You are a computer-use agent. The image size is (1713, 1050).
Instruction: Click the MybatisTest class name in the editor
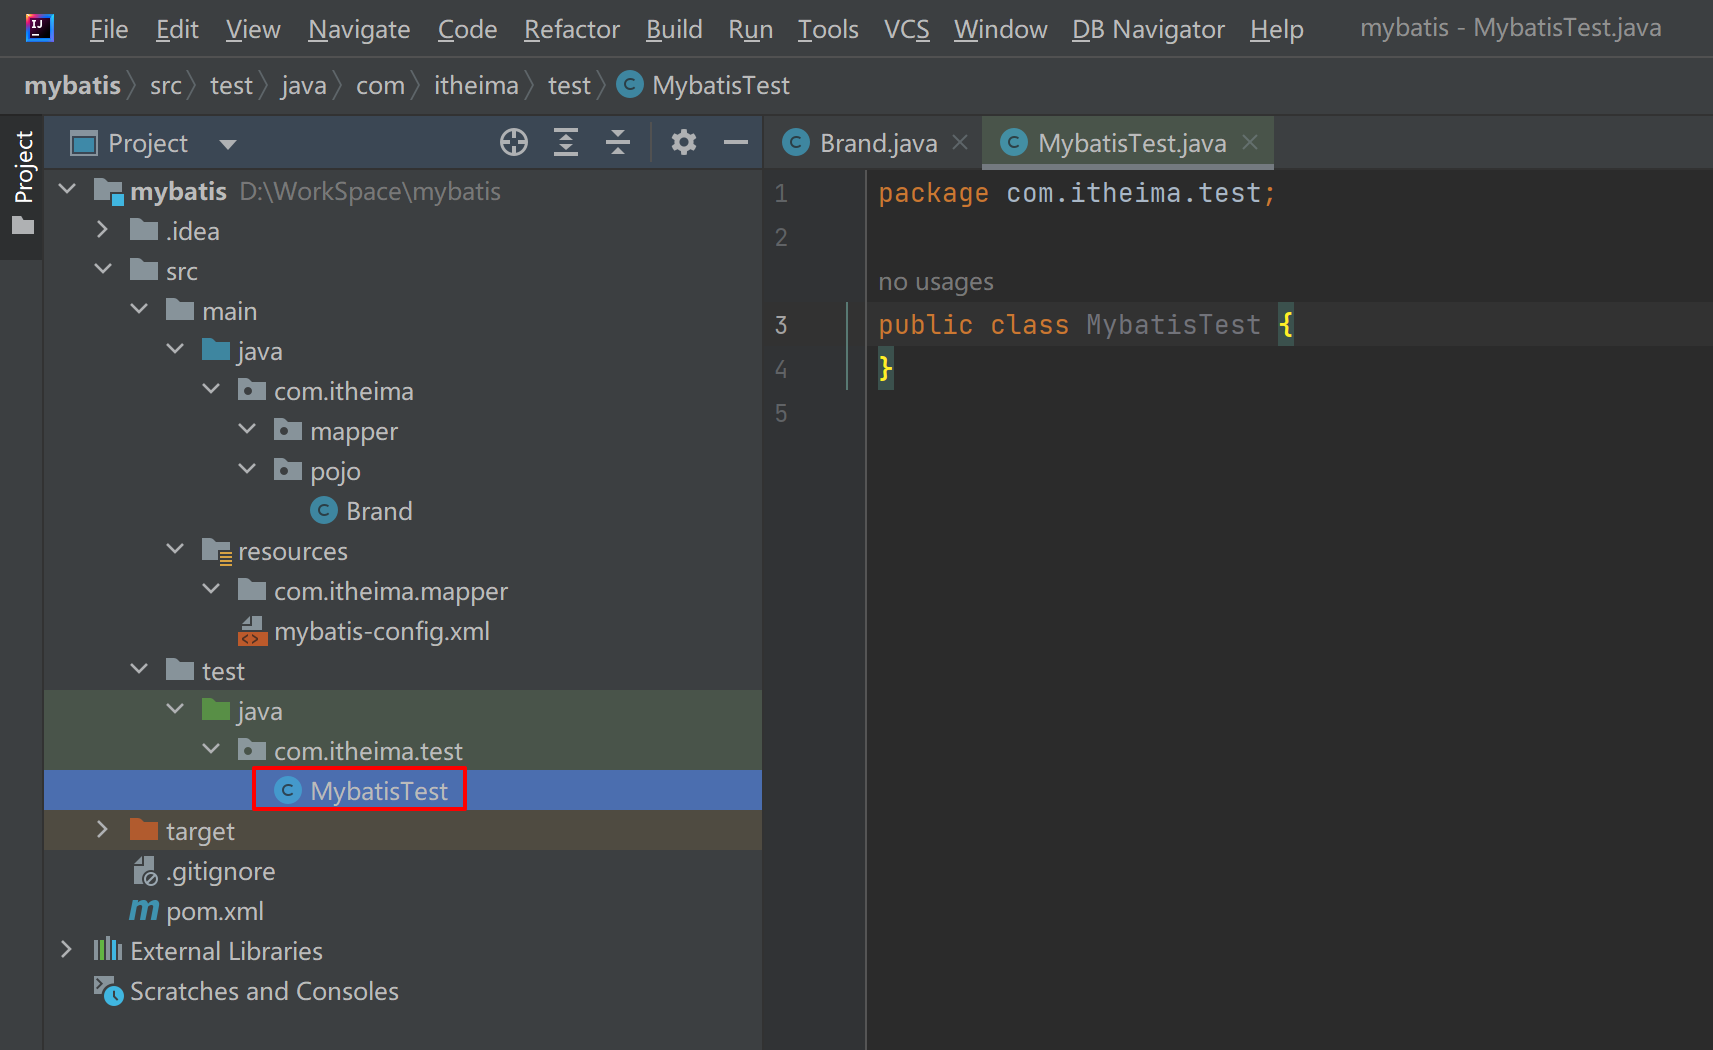[x=1173, y=325]
